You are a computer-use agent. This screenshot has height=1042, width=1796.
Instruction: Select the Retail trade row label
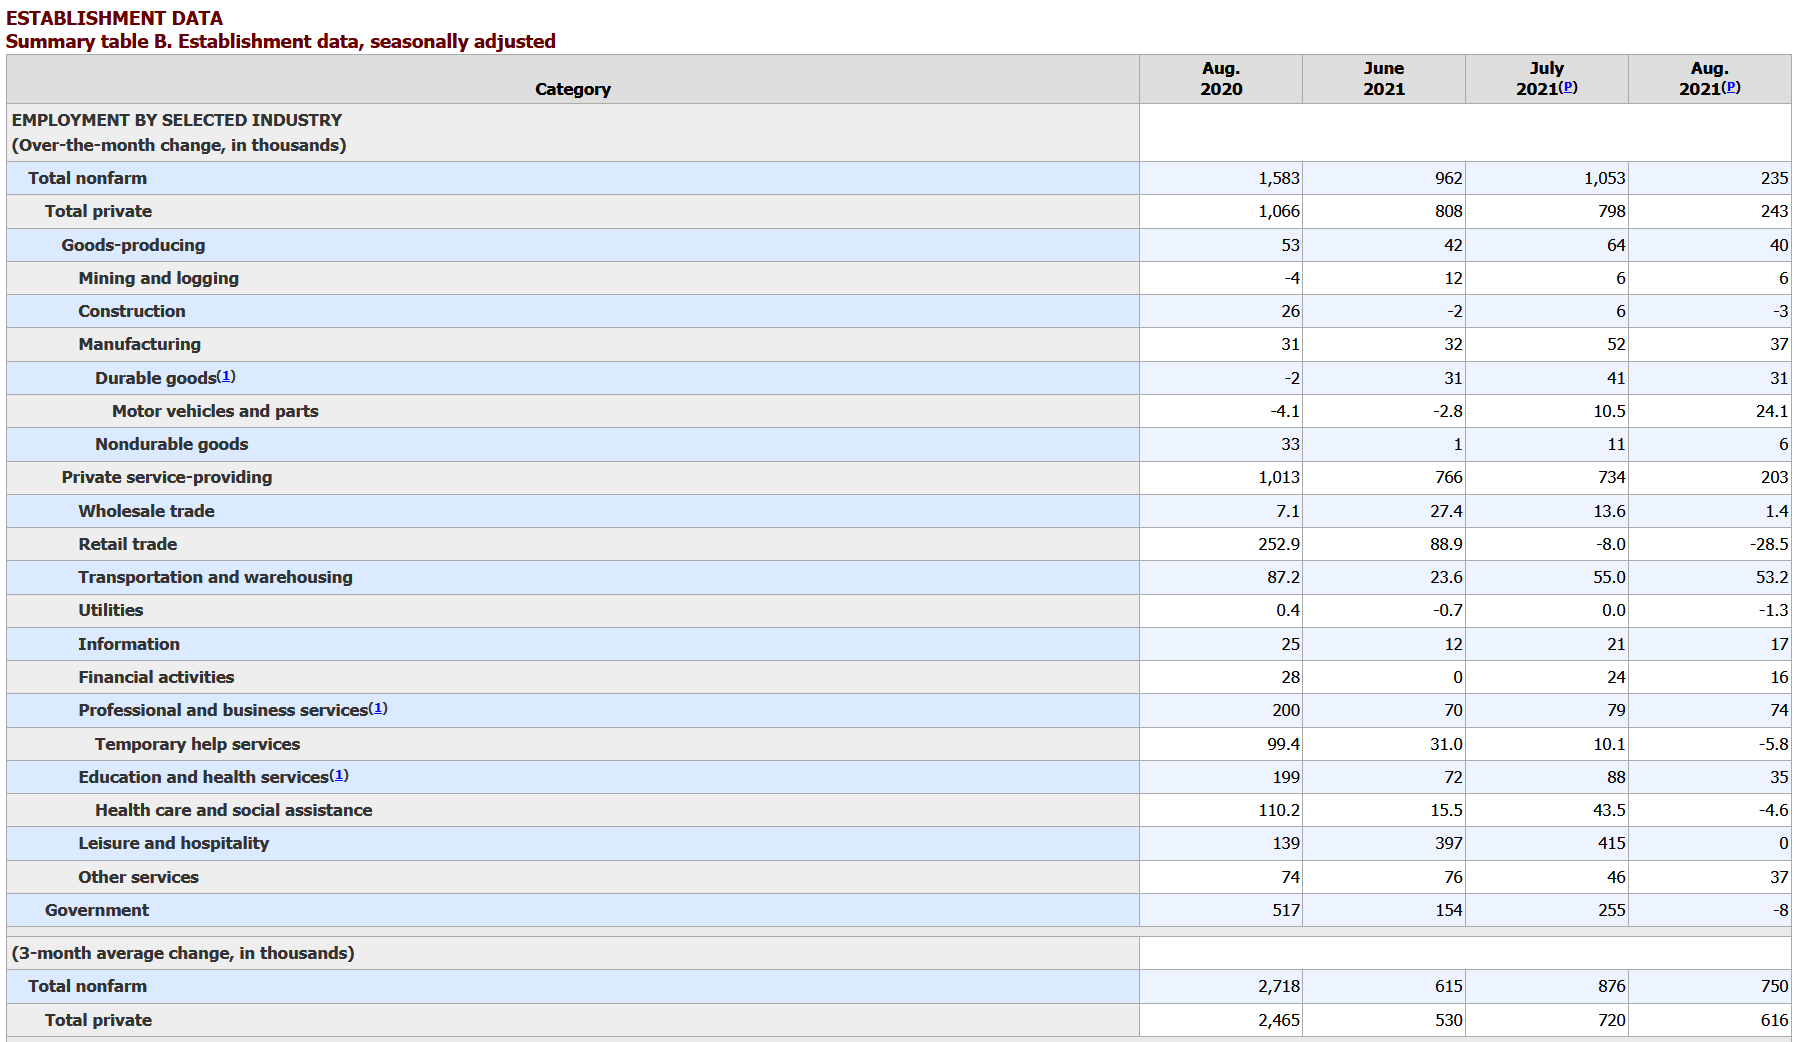128,544
